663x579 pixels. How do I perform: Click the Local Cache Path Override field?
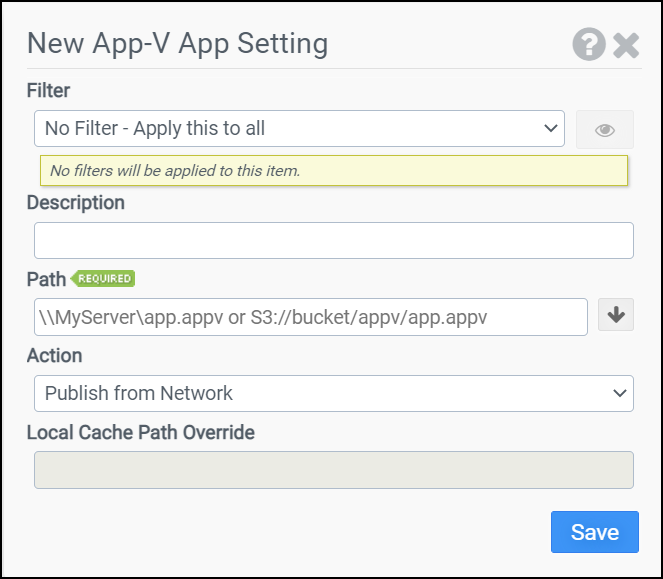click(333, 470)
